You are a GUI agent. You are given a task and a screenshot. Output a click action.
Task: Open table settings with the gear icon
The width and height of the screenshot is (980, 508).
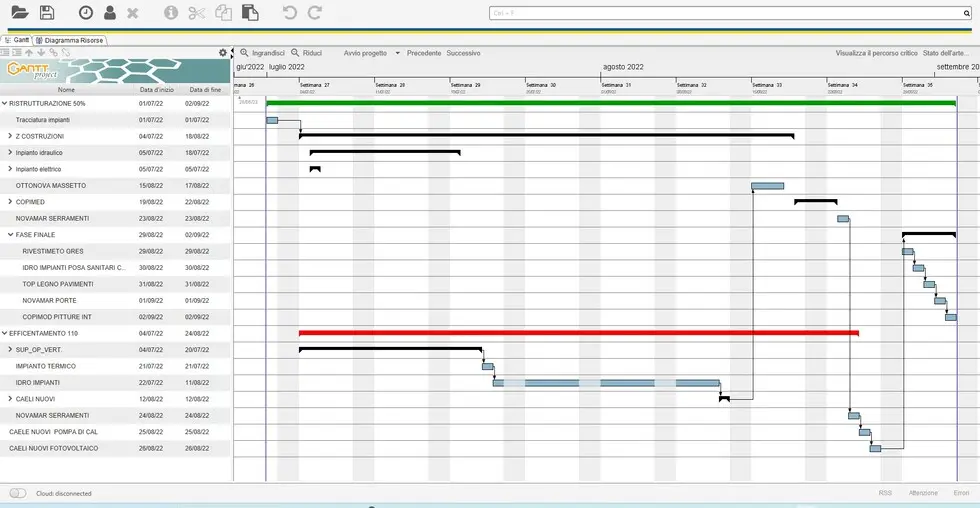(223, 52)
